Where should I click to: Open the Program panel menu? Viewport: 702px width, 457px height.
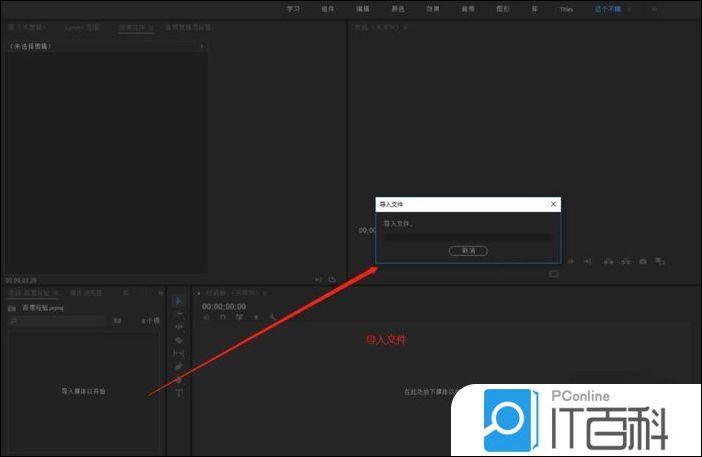click(406, 28)
